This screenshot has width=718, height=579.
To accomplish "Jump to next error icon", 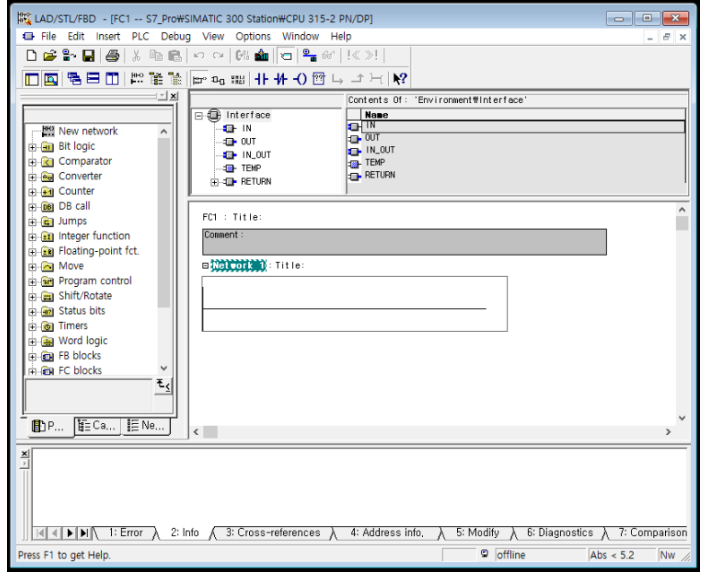I will tap(371, 56).
